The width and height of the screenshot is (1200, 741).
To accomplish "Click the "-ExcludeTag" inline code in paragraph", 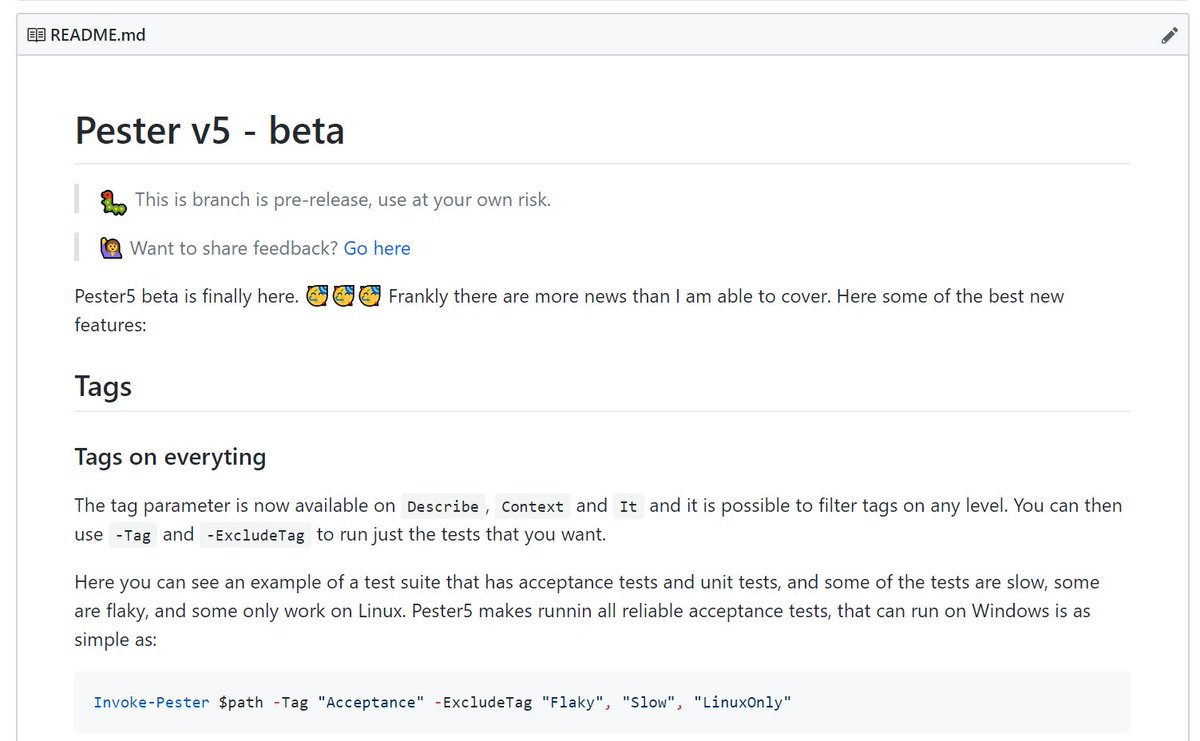I will (255, 535).
